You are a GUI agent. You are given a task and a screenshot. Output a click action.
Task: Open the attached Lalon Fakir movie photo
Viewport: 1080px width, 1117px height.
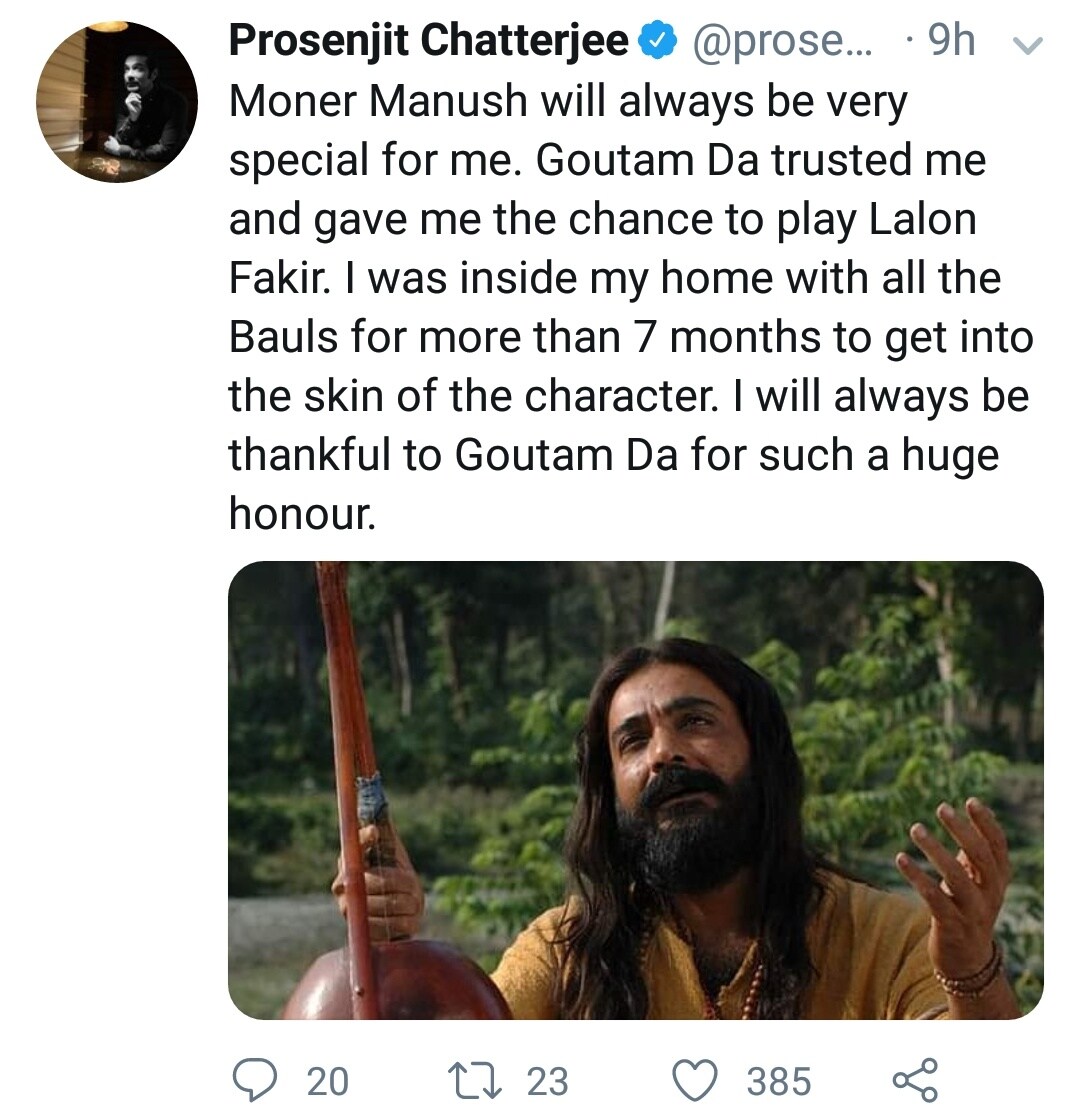[635, 790]
